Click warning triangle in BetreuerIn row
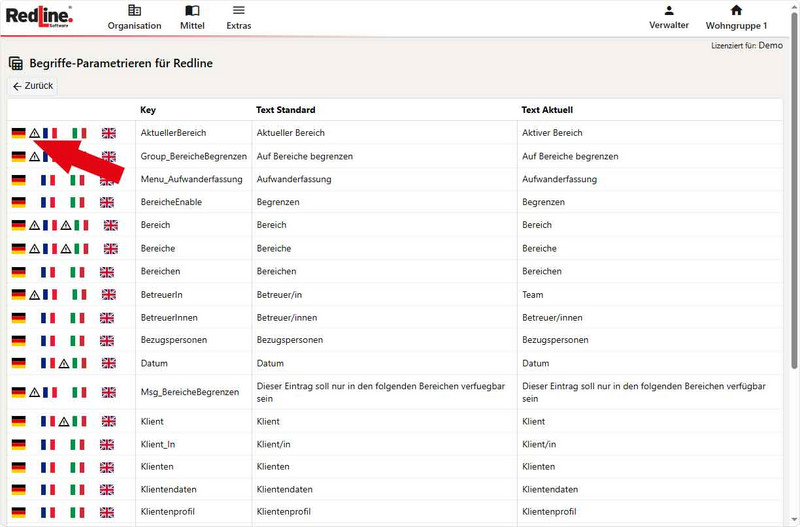Viewport: 800px width, 527px height. [34, 295]
